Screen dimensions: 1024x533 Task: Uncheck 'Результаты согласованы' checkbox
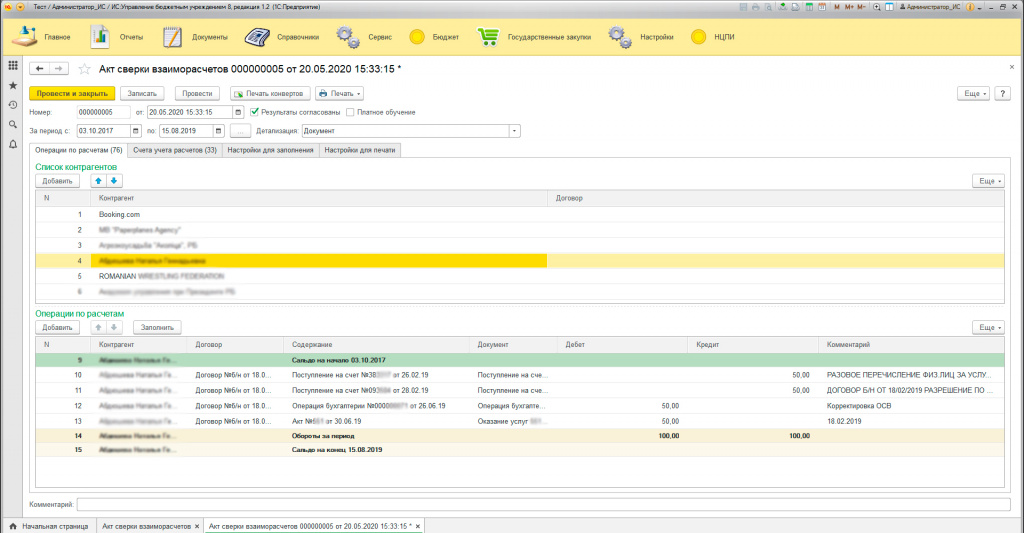255,112
